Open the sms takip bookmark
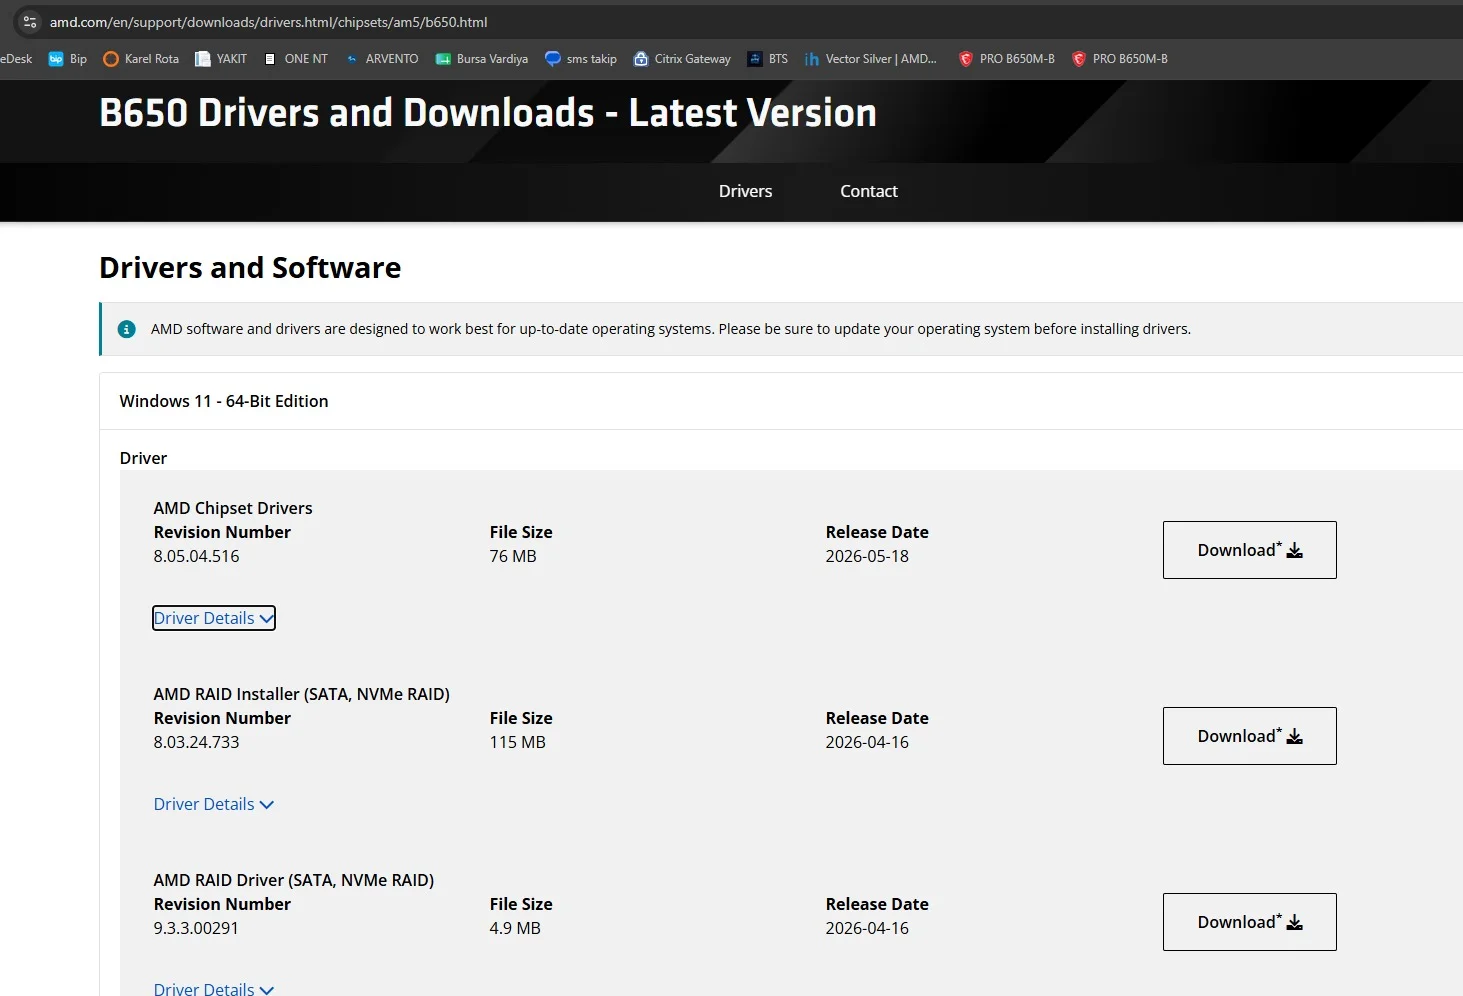Viewport: 1463px width, 996px height. point(581,59)
